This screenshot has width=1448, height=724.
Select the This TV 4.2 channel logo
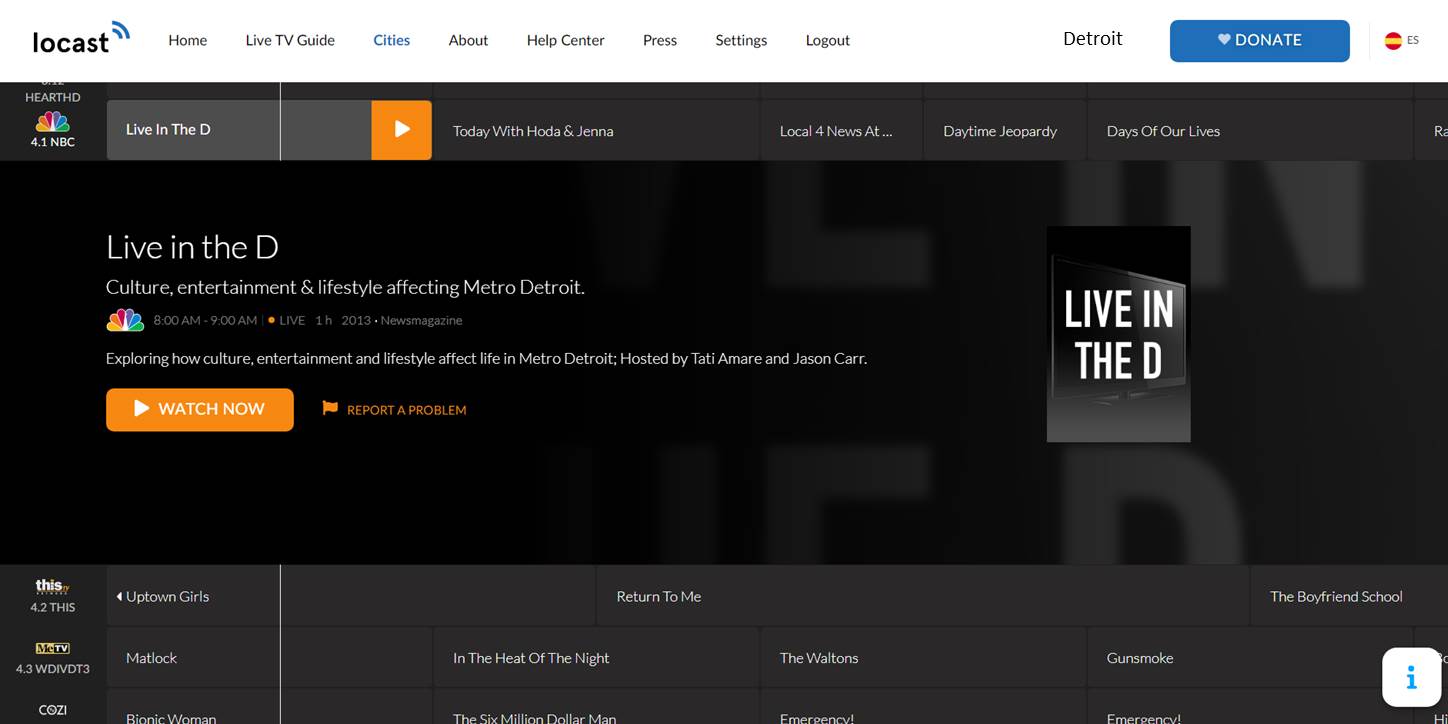point(52,586)
